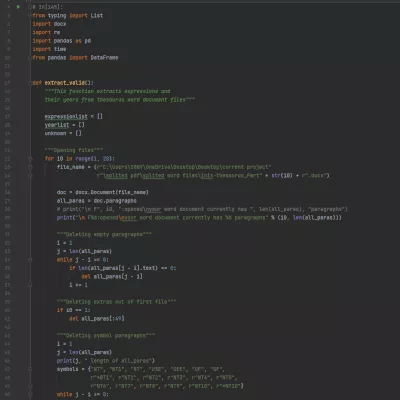Click the print statement with len(all_paras)
The image size is (400, 400).
click(x=199, y=218)
